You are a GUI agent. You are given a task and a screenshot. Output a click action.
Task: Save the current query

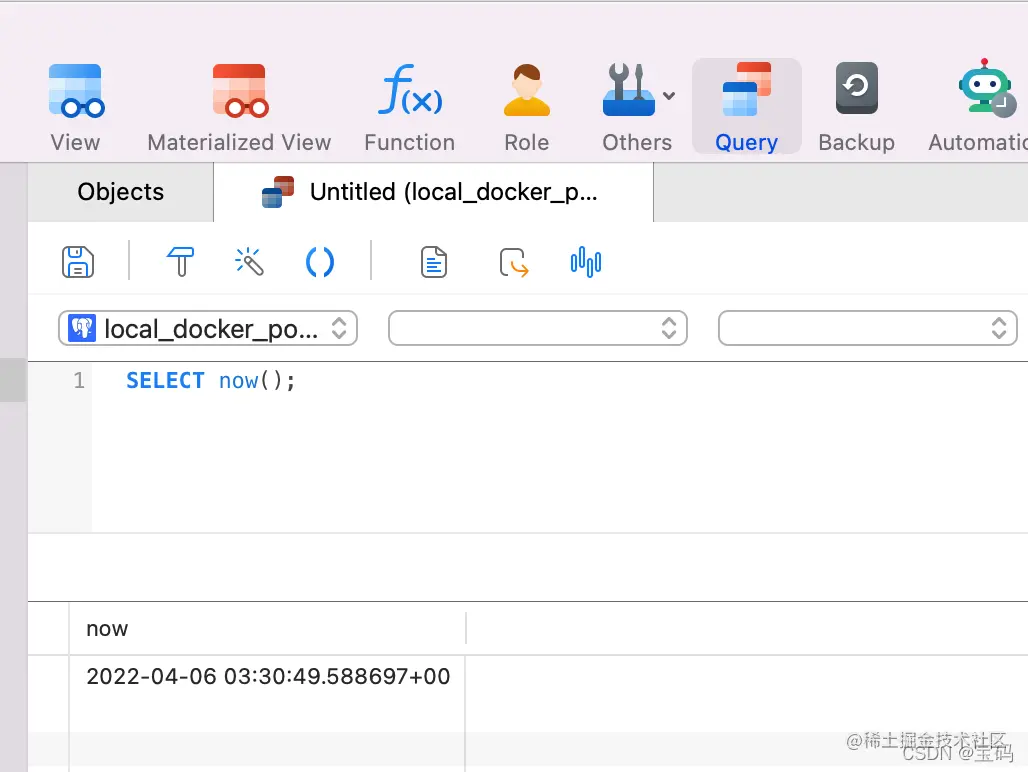click(78, 261)
